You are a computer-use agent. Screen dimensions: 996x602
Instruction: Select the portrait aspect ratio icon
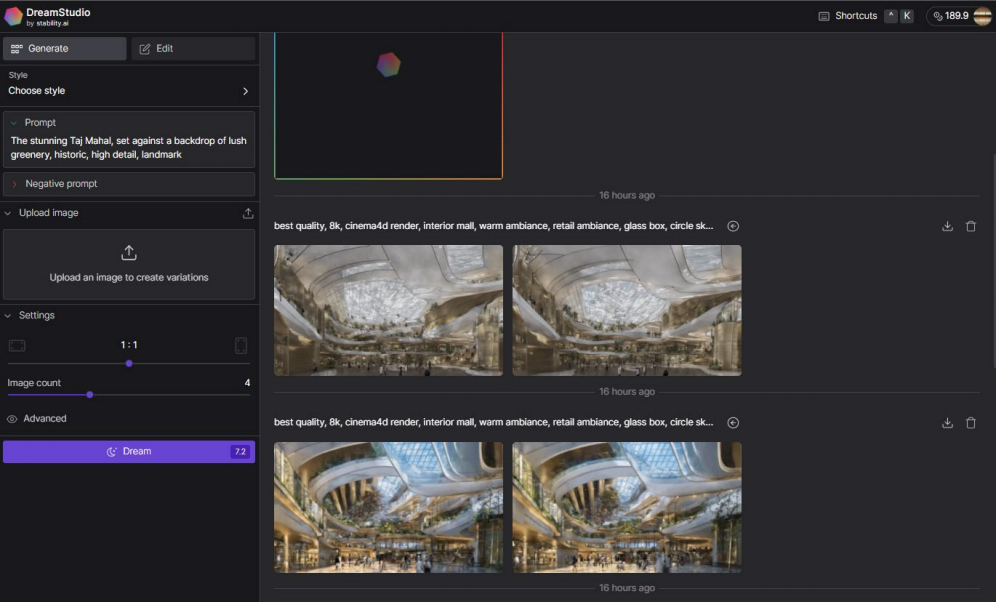pos(241,345)
